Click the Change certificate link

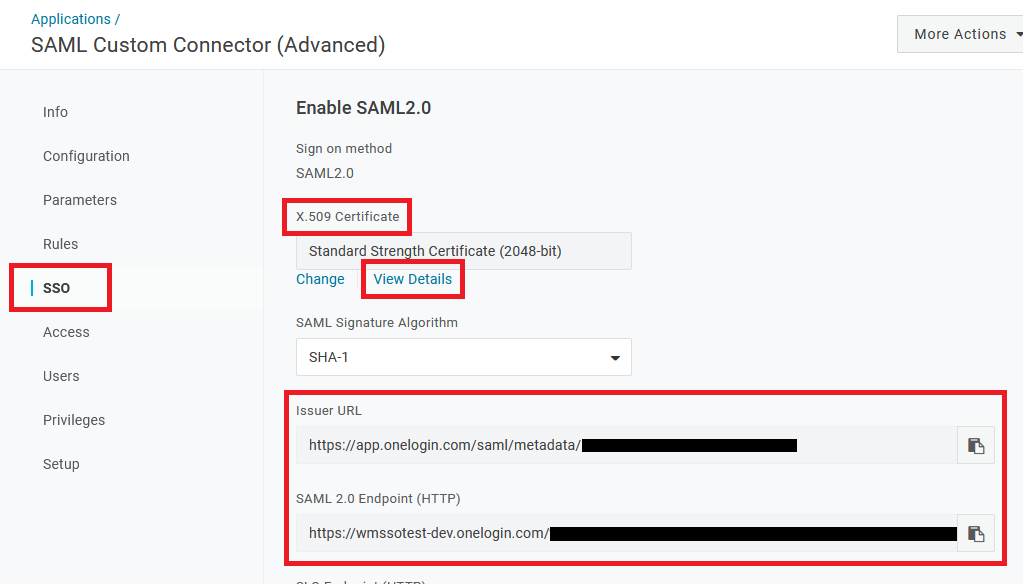pyautogui.click(x=320, y=279)
